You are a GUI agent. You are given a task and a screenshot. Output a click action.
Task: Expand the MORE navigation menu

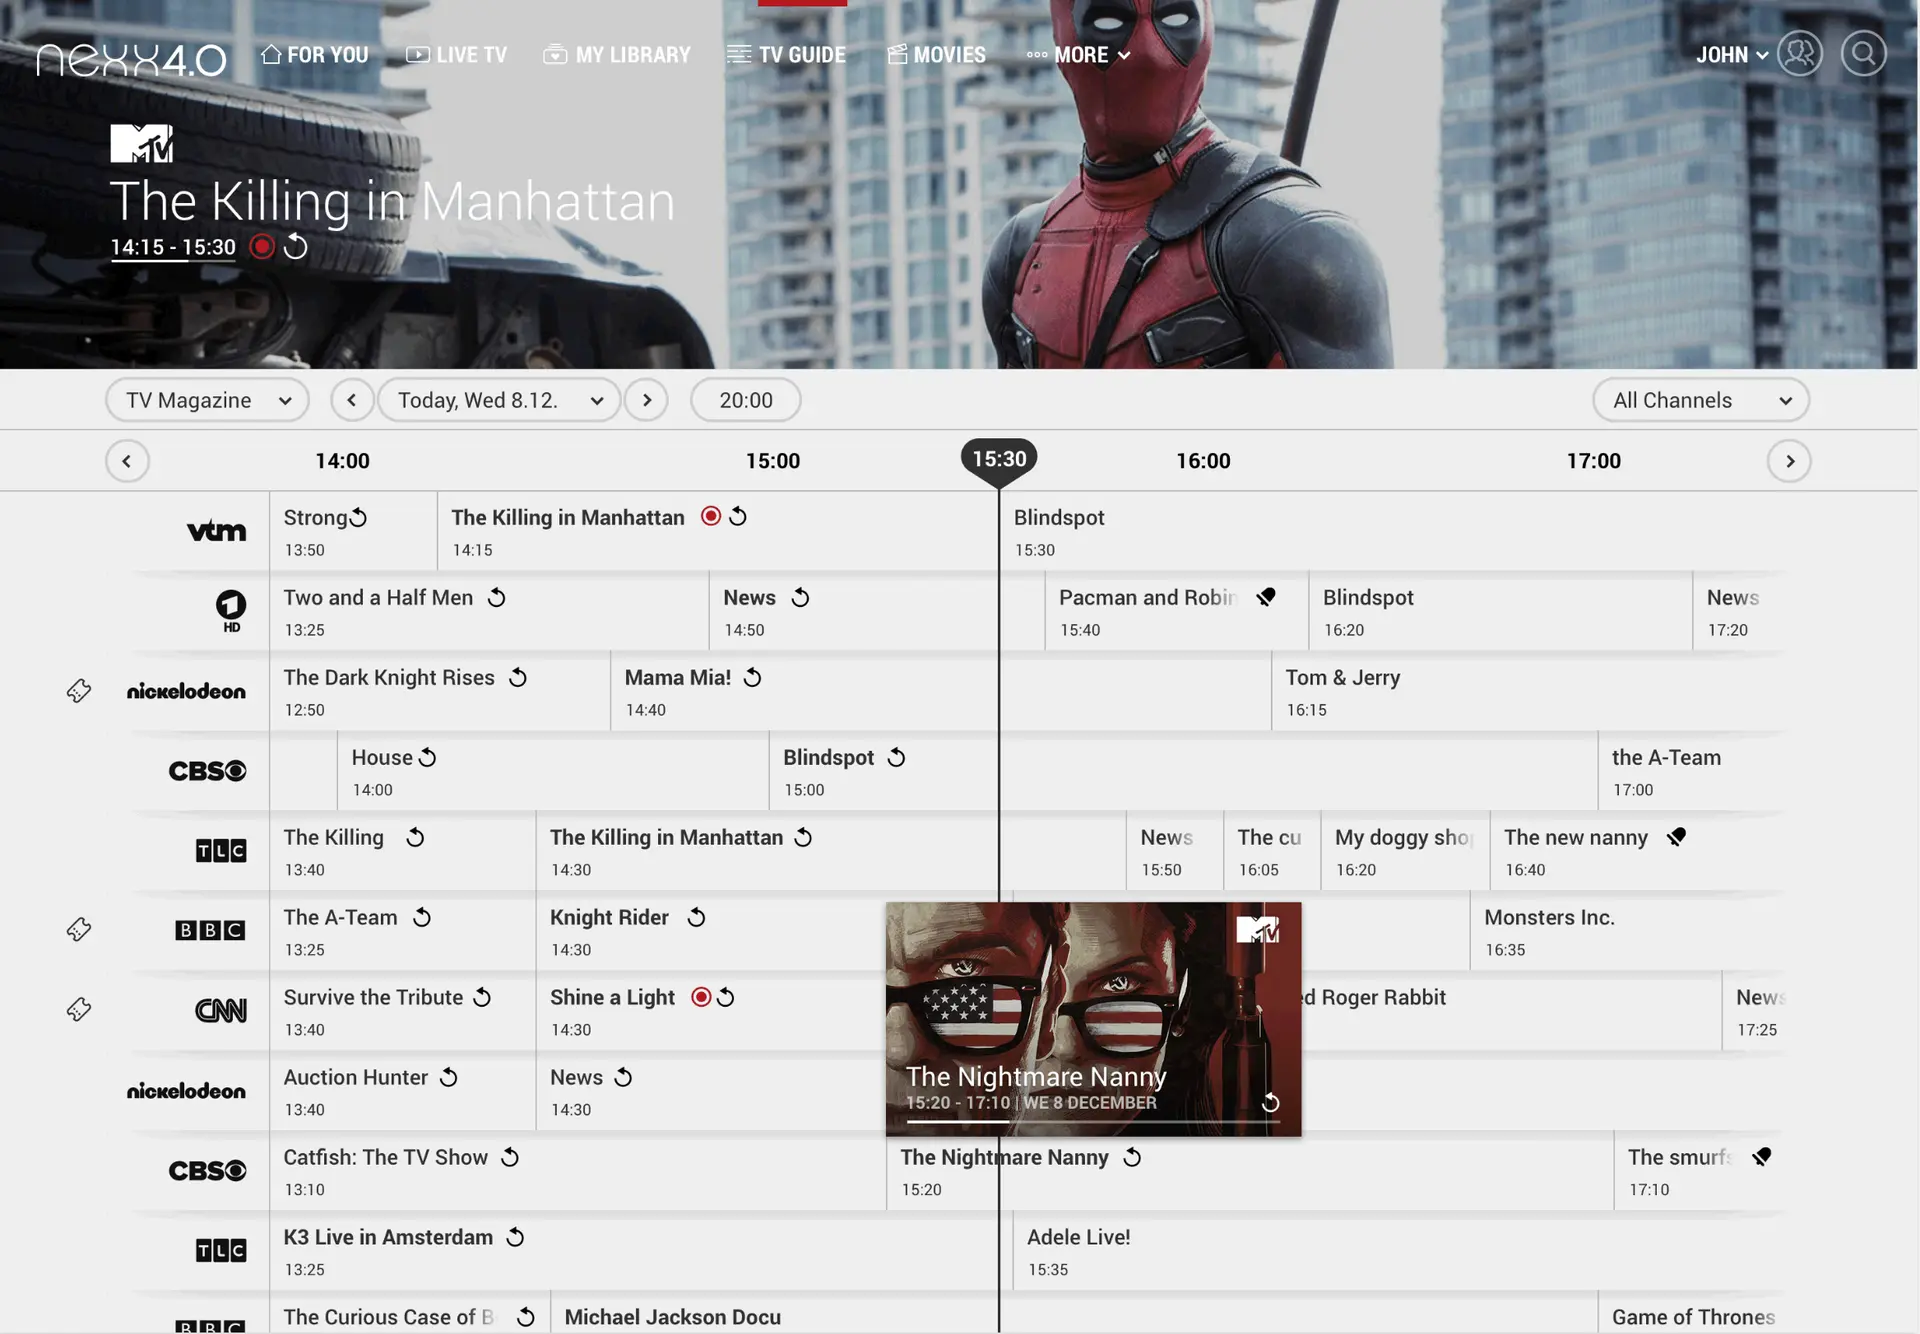tap(1079, 55)
